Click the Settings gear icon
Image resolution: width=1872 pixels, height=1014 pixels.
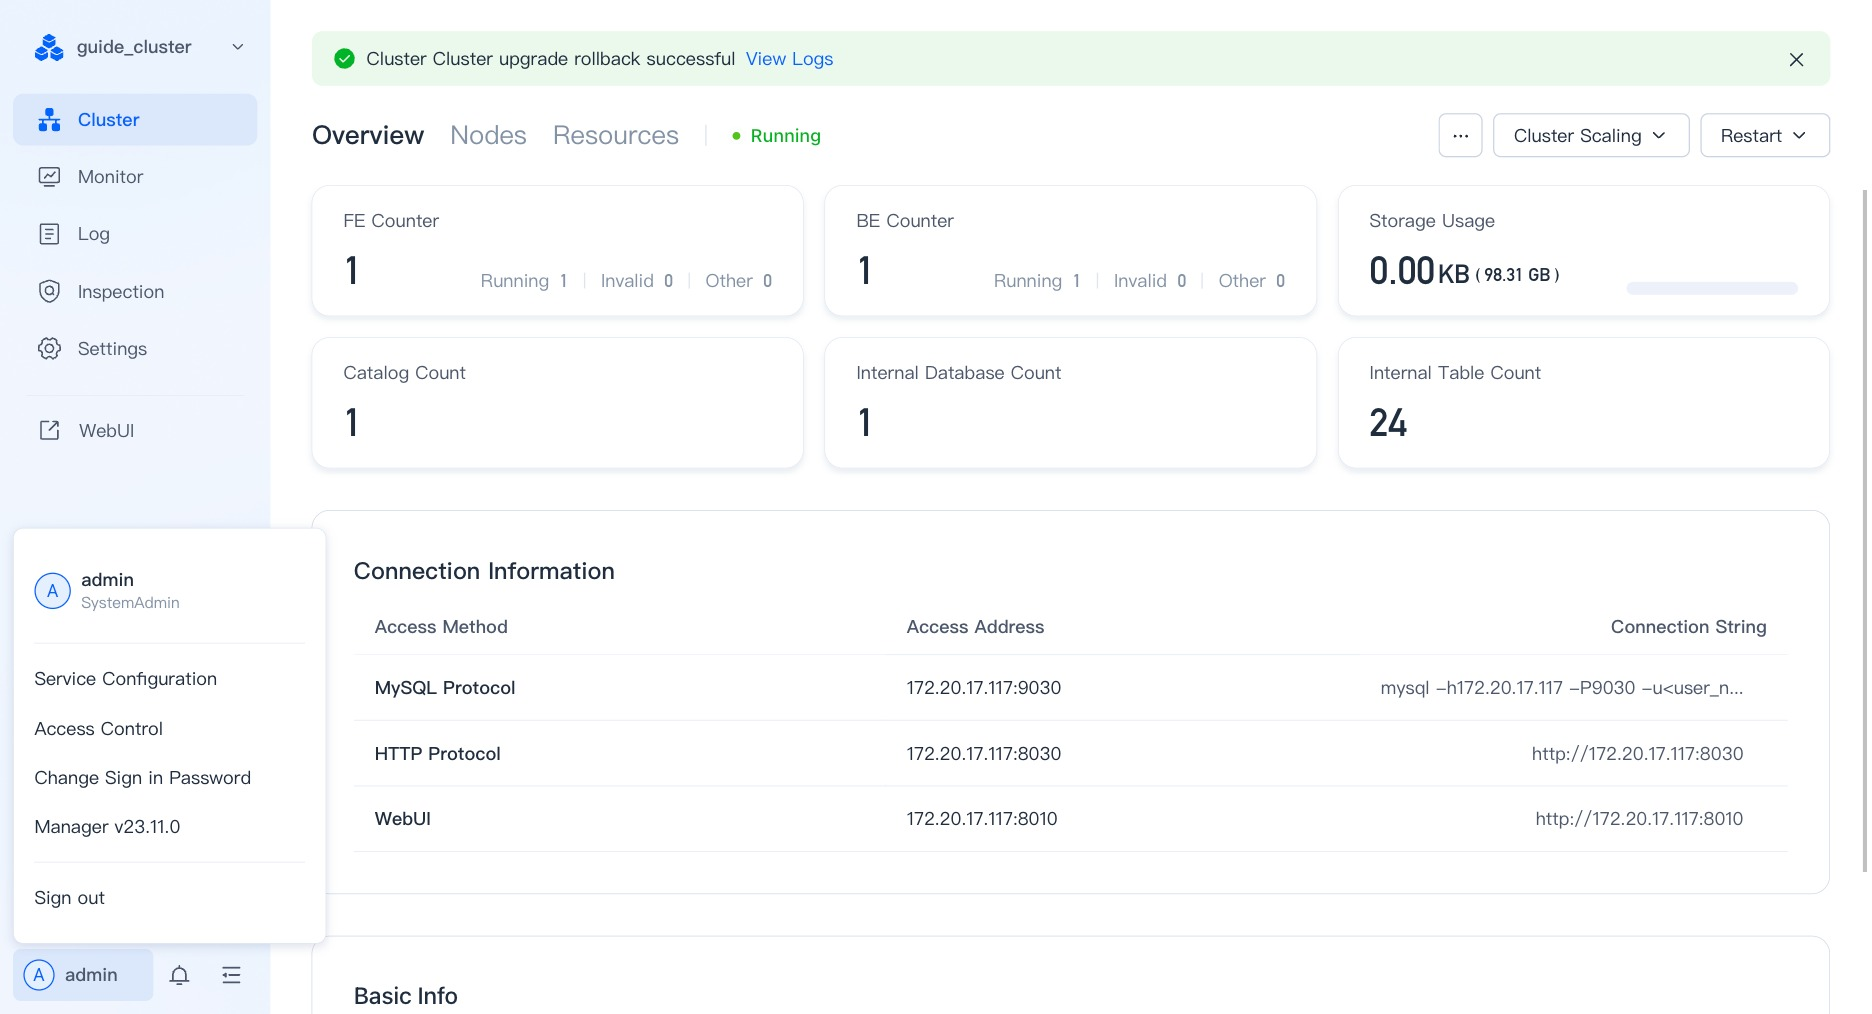[x=49, y=348]
